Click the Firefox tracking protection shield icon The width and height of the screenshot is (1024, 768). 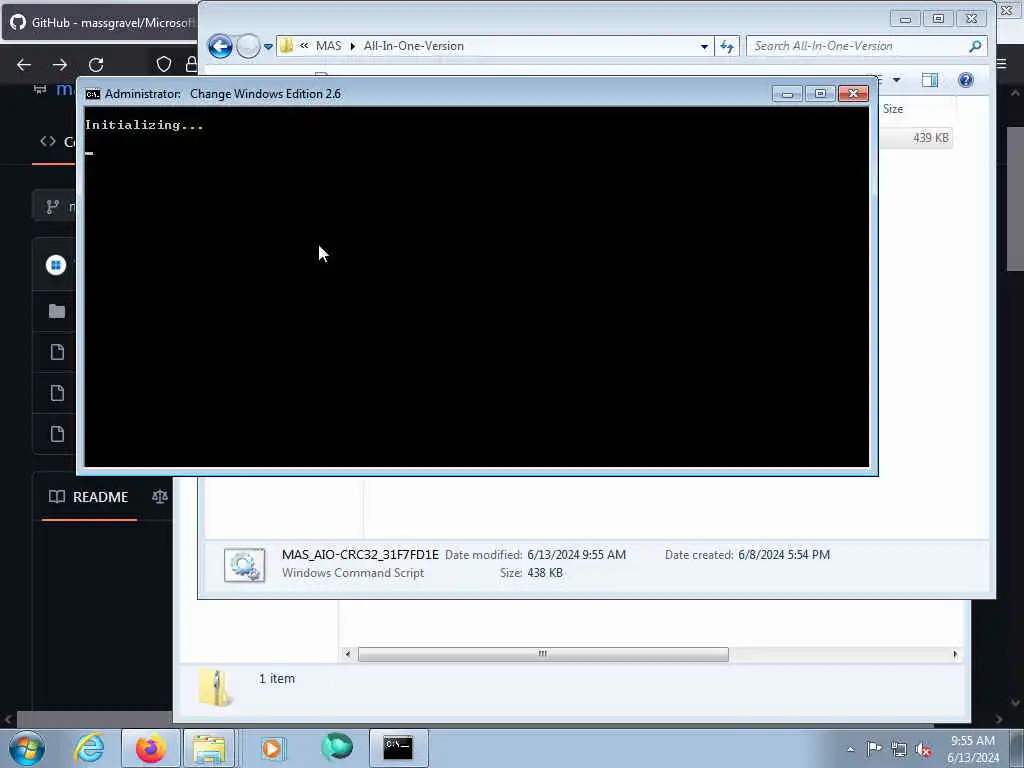click(164, 64)
